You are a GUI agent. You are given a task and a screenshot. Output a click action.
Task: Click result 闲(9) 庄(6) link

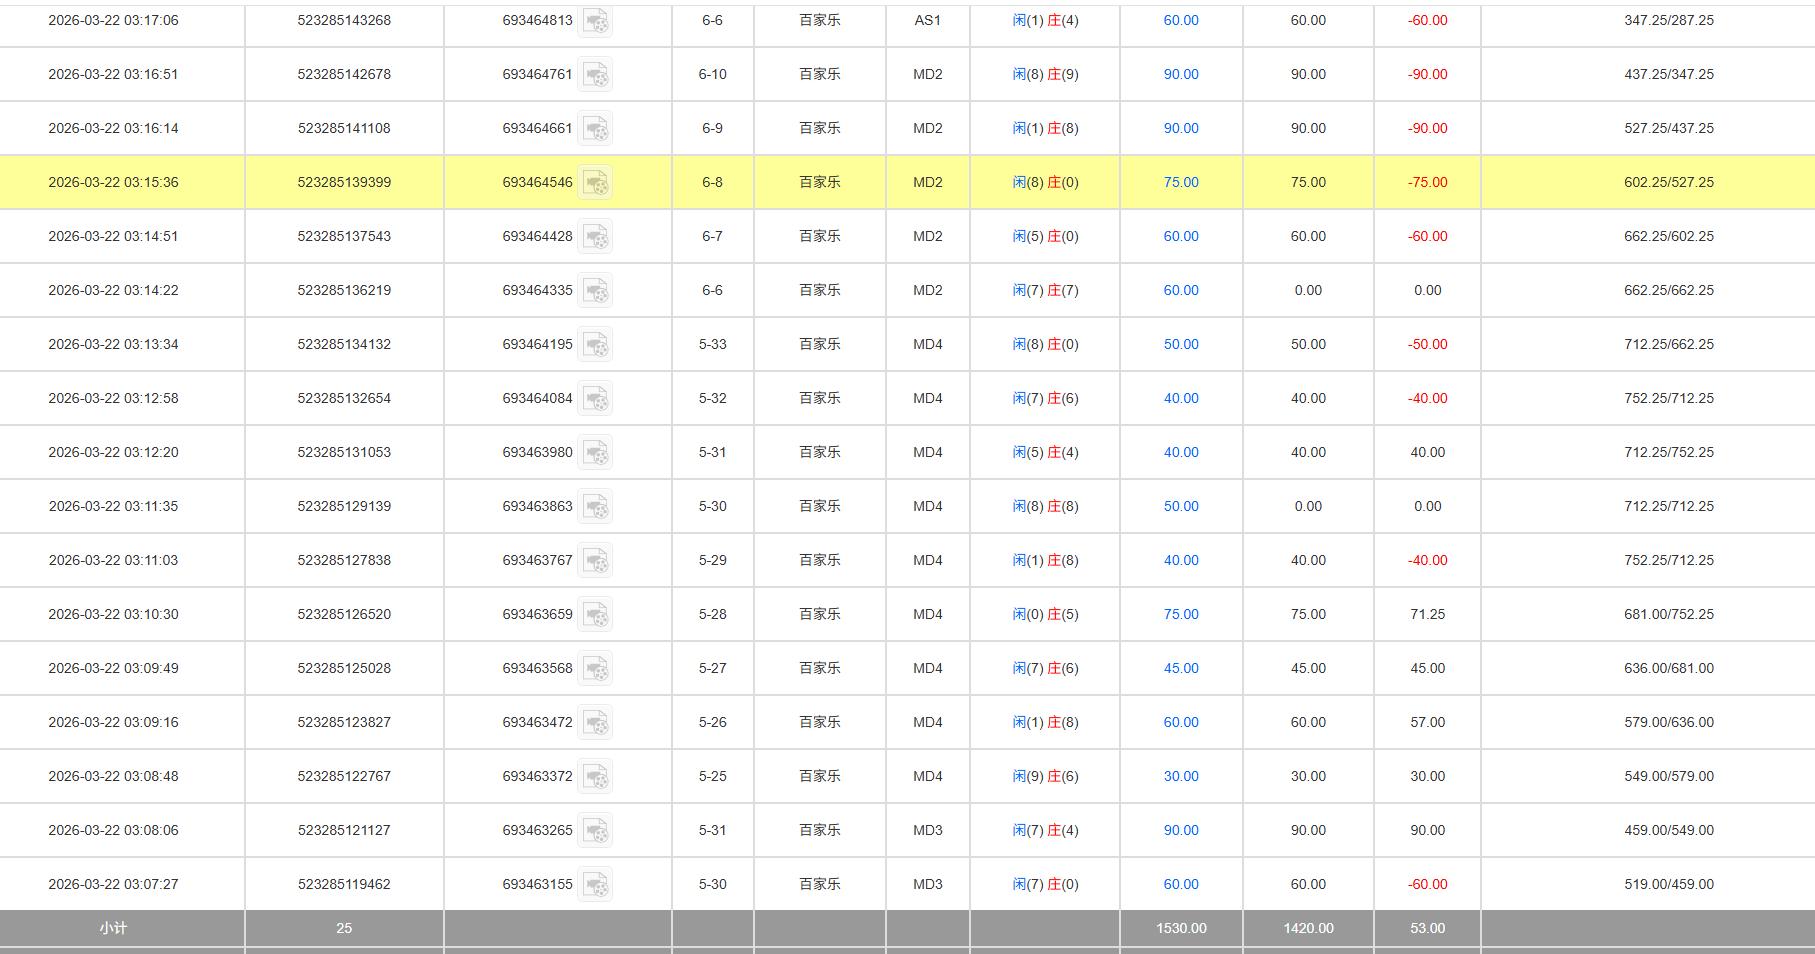pos(1045,776)
